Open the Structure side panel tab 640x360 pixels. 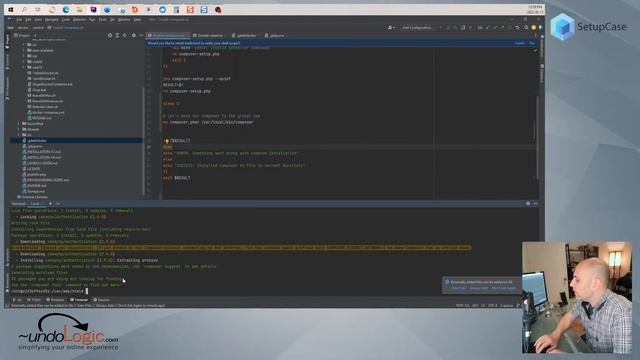[x=7, y=256]
